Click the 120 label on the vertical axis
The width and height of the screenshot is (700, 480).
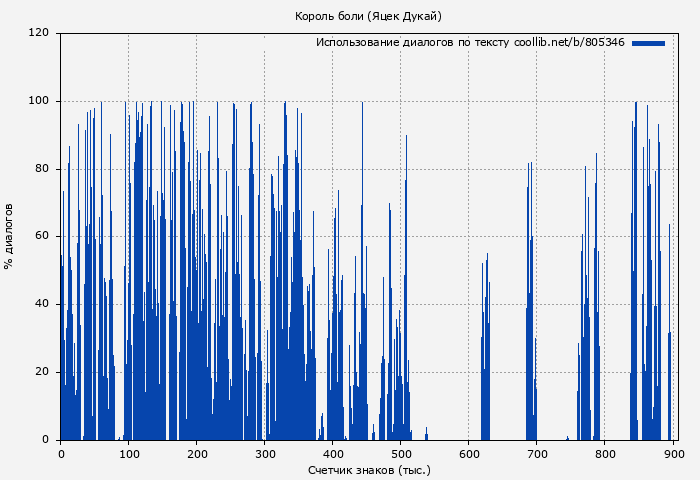pyautogui.click(x=39, y=33)
